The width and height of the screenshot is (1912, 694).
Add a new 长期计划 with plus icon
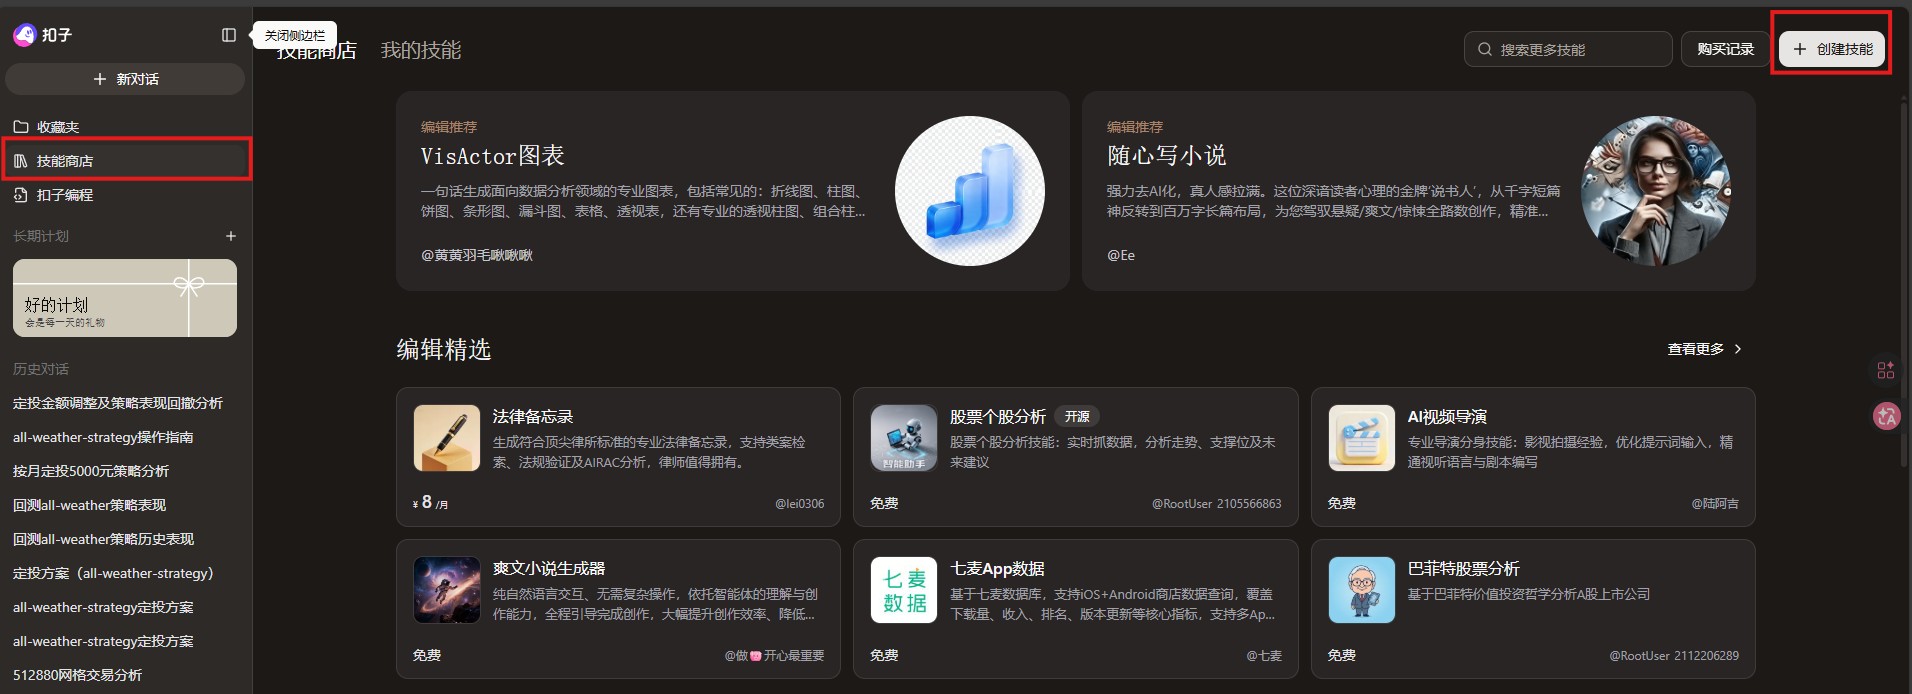click(231, 236)
